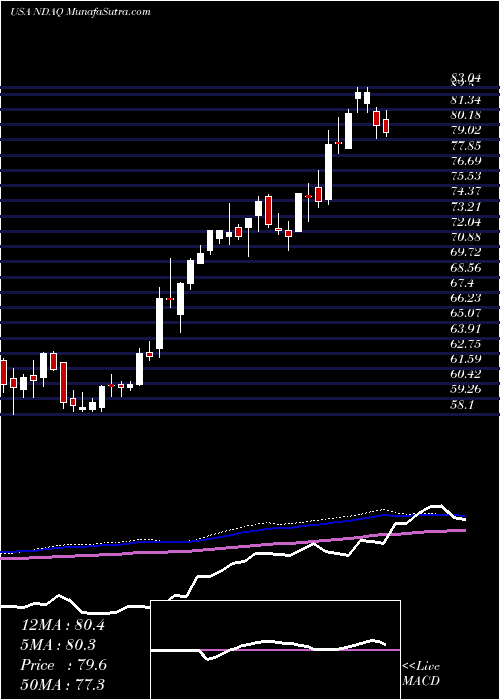
Task: Click the 81.34 price axis label
Action: pyautogui.click(x=465, y=100)
